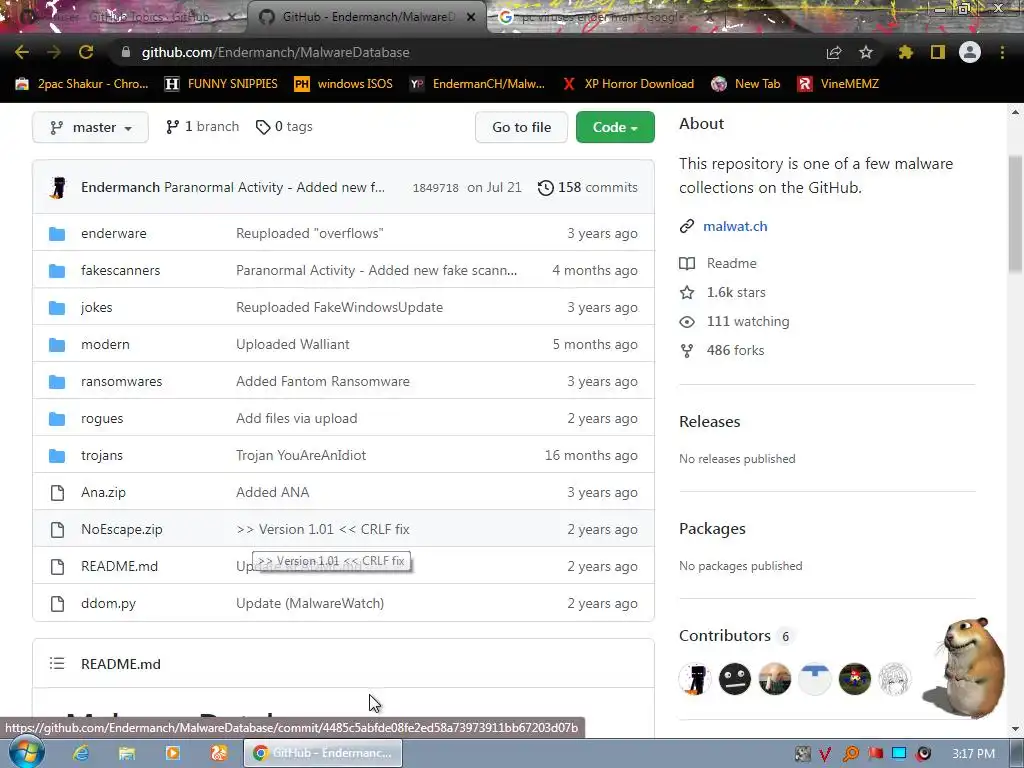Screen dimensions: 1024x768
Task: Open the 2pac Shakur bookmark
Action: pyautogui.click(x=82, y=84)
